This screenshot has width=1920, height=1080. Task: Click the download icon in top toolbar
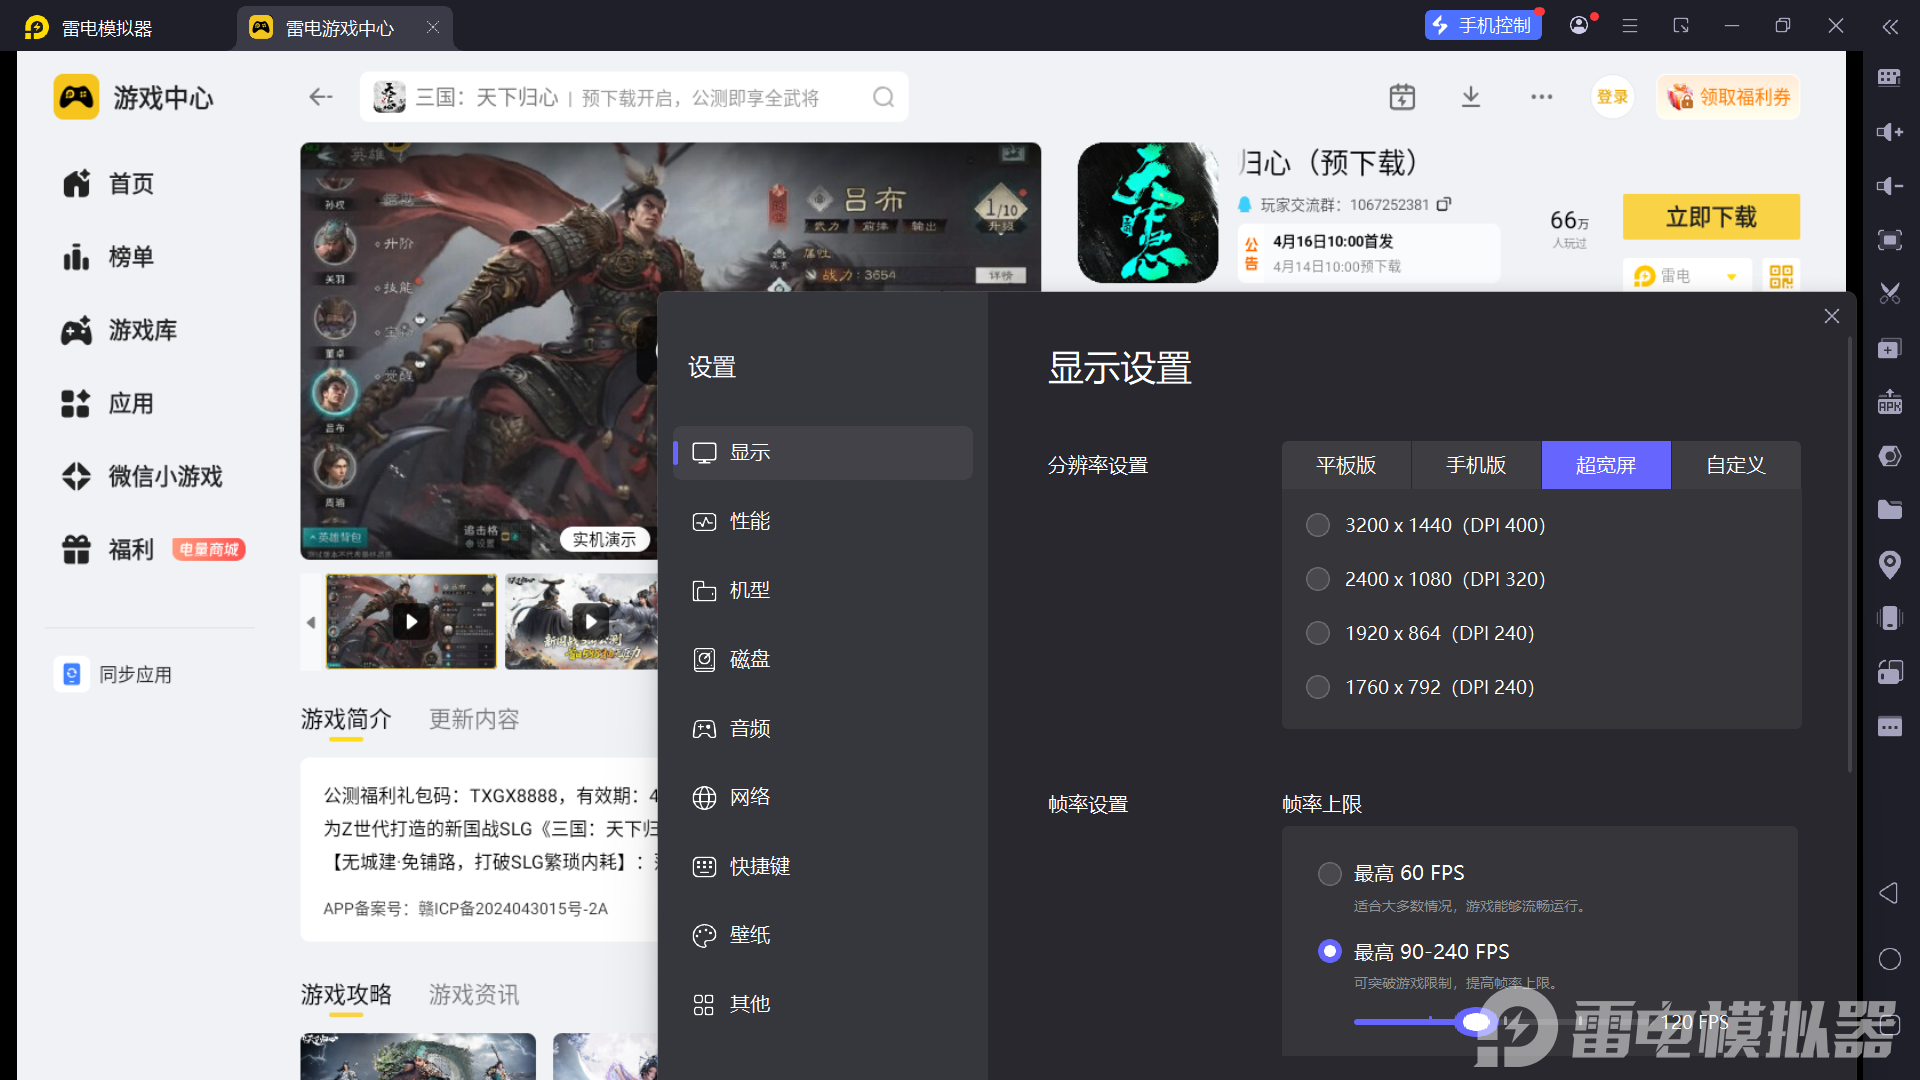[x=1470, y=97]
